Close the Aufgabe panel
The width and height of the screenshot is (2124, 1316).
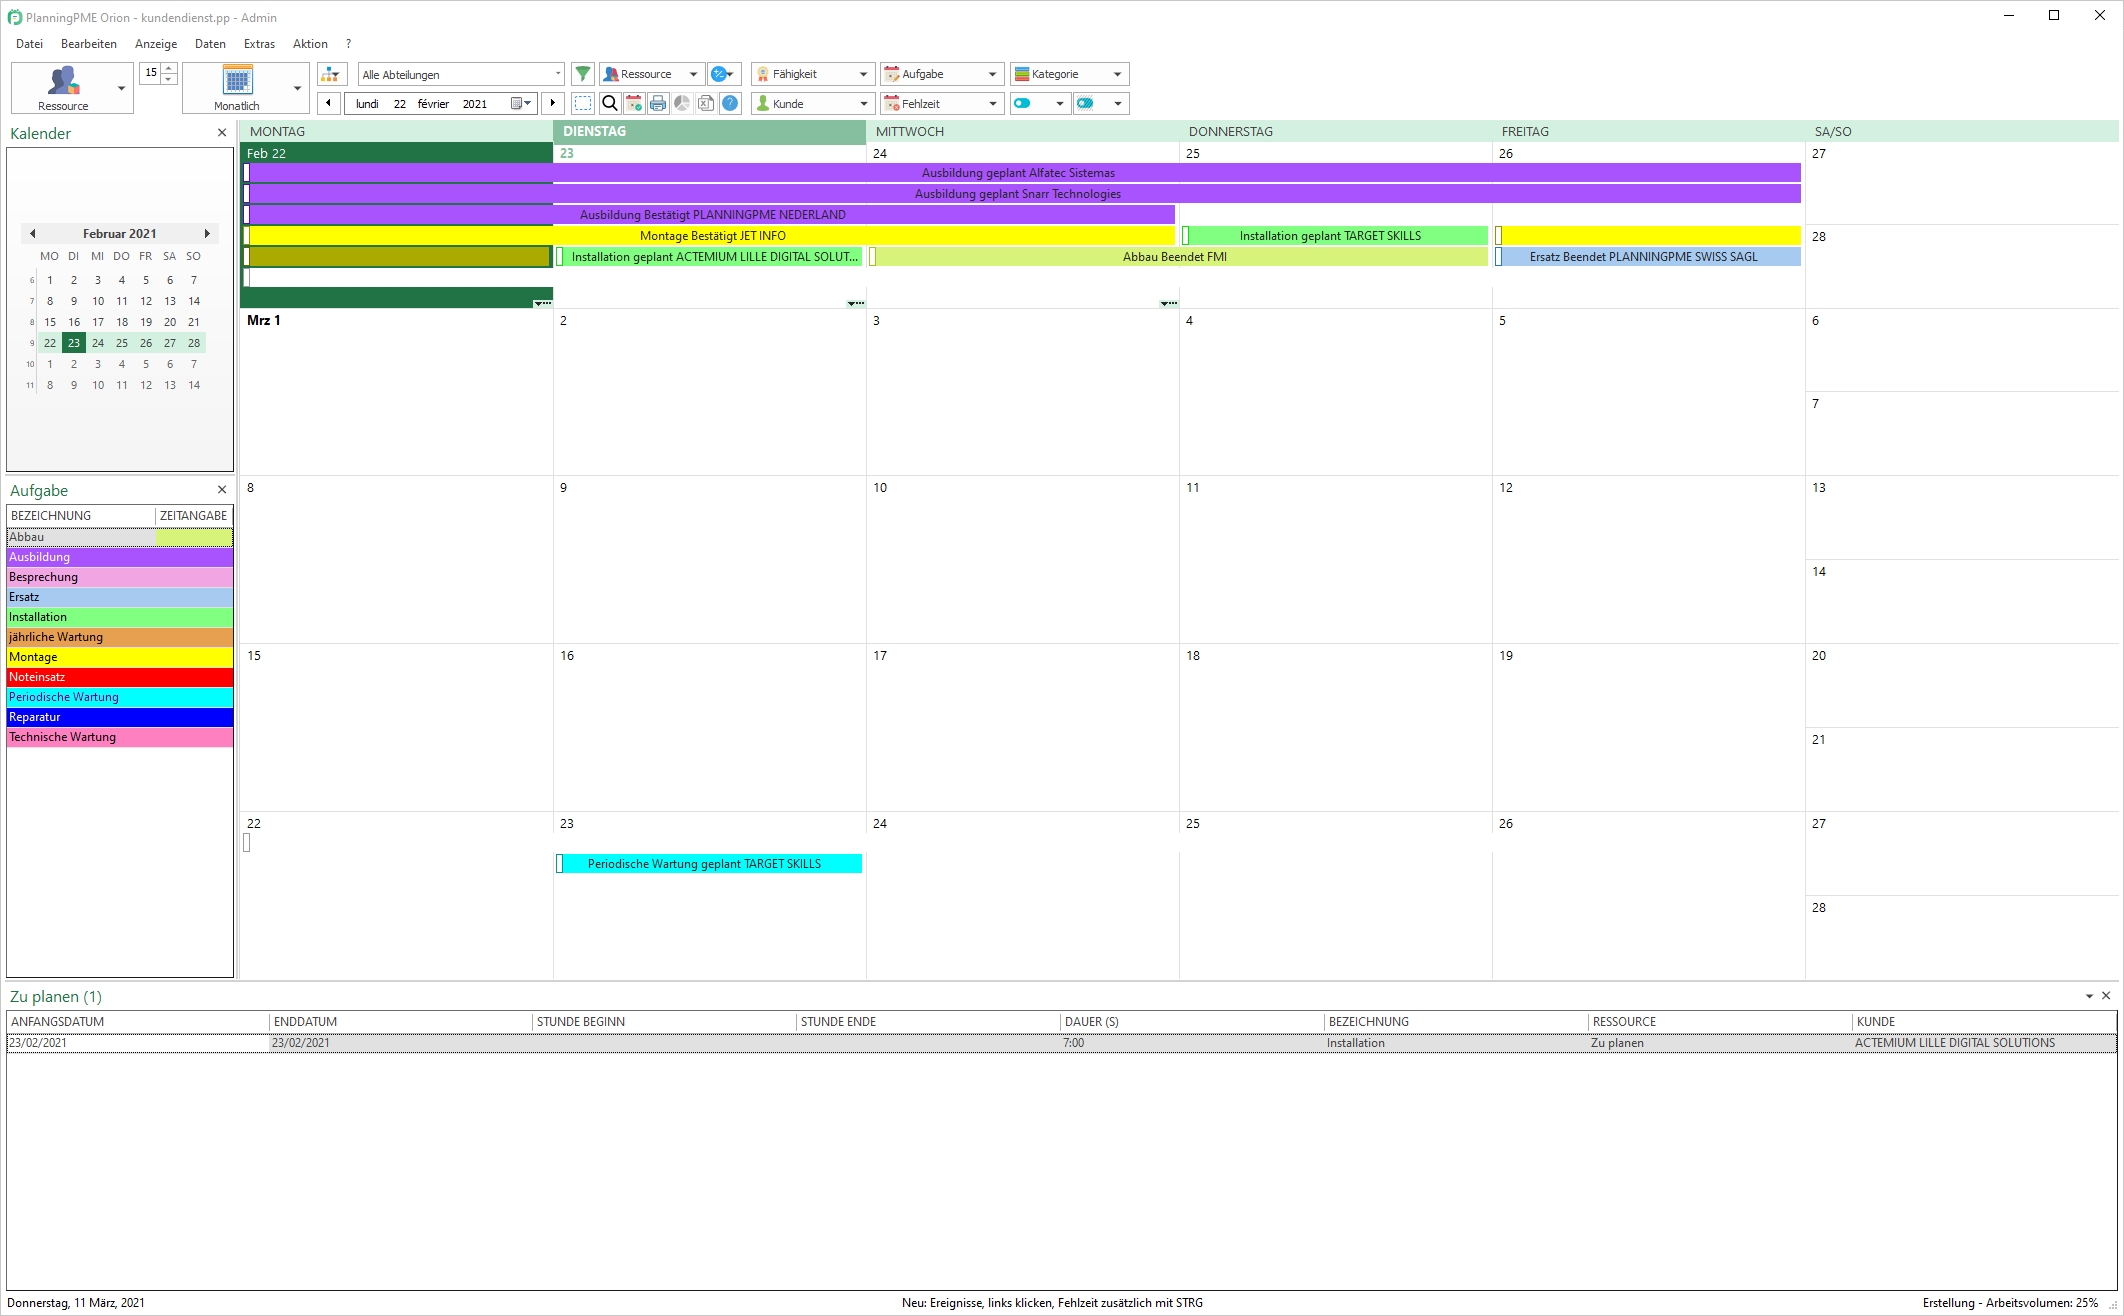tap(222, 490)
